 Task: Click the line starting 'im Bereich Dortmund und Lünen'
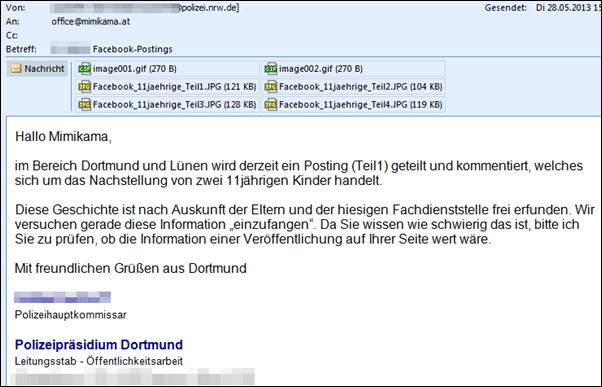tap(299, 166)
